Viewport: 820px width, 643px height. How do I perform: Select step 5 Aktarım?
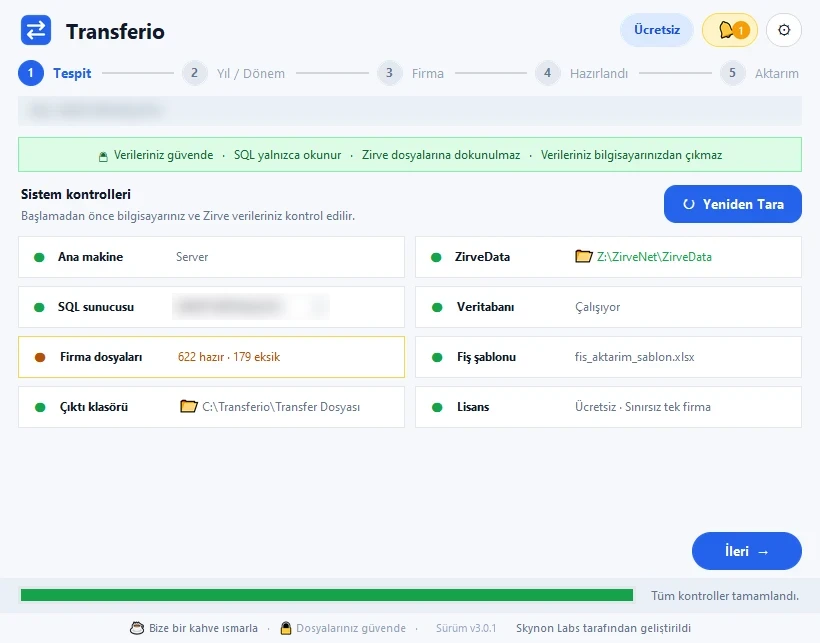[x=759, y=73]
